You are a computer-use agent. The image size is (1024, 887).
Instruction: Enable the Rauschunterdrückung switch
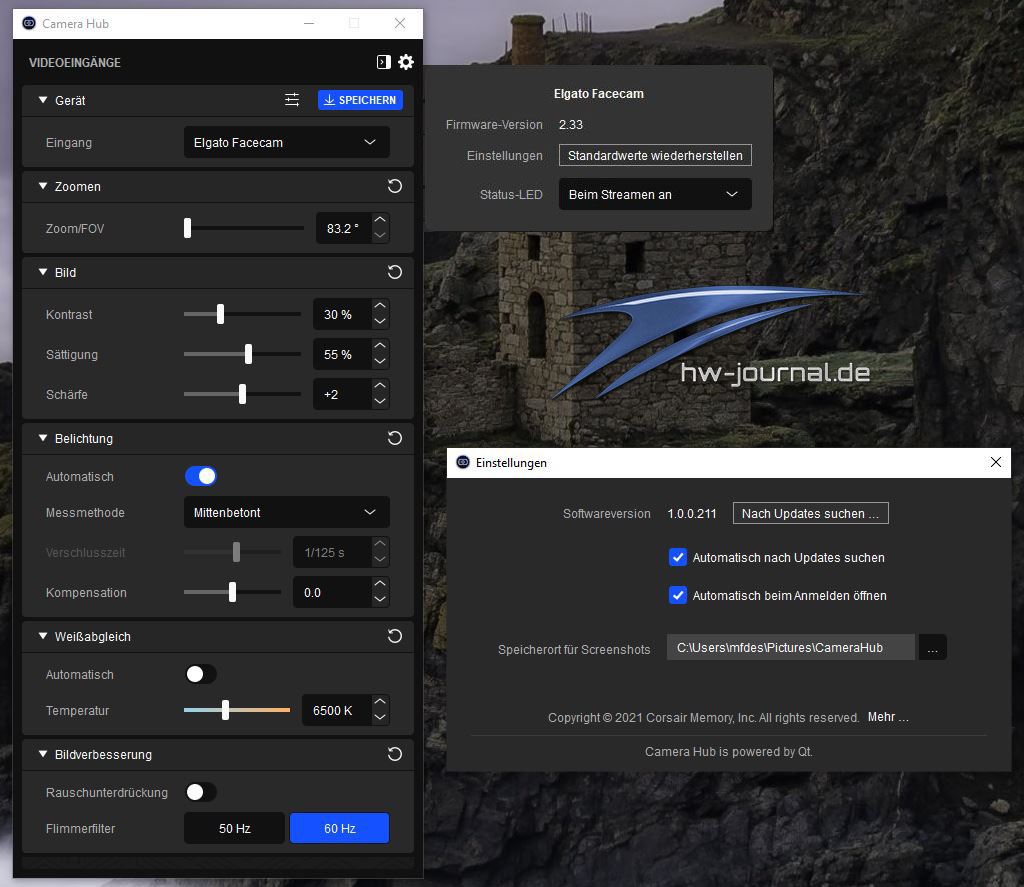point(200,792)
